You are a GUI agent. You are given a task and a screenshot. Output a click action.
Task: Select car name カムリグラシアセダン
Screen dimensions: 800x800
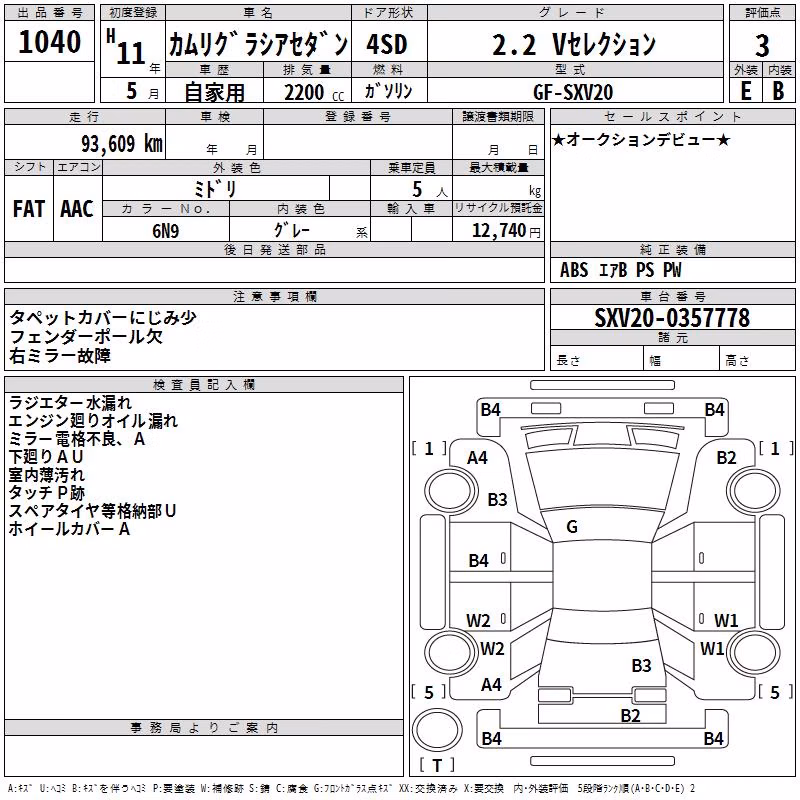tap(258, 44)
